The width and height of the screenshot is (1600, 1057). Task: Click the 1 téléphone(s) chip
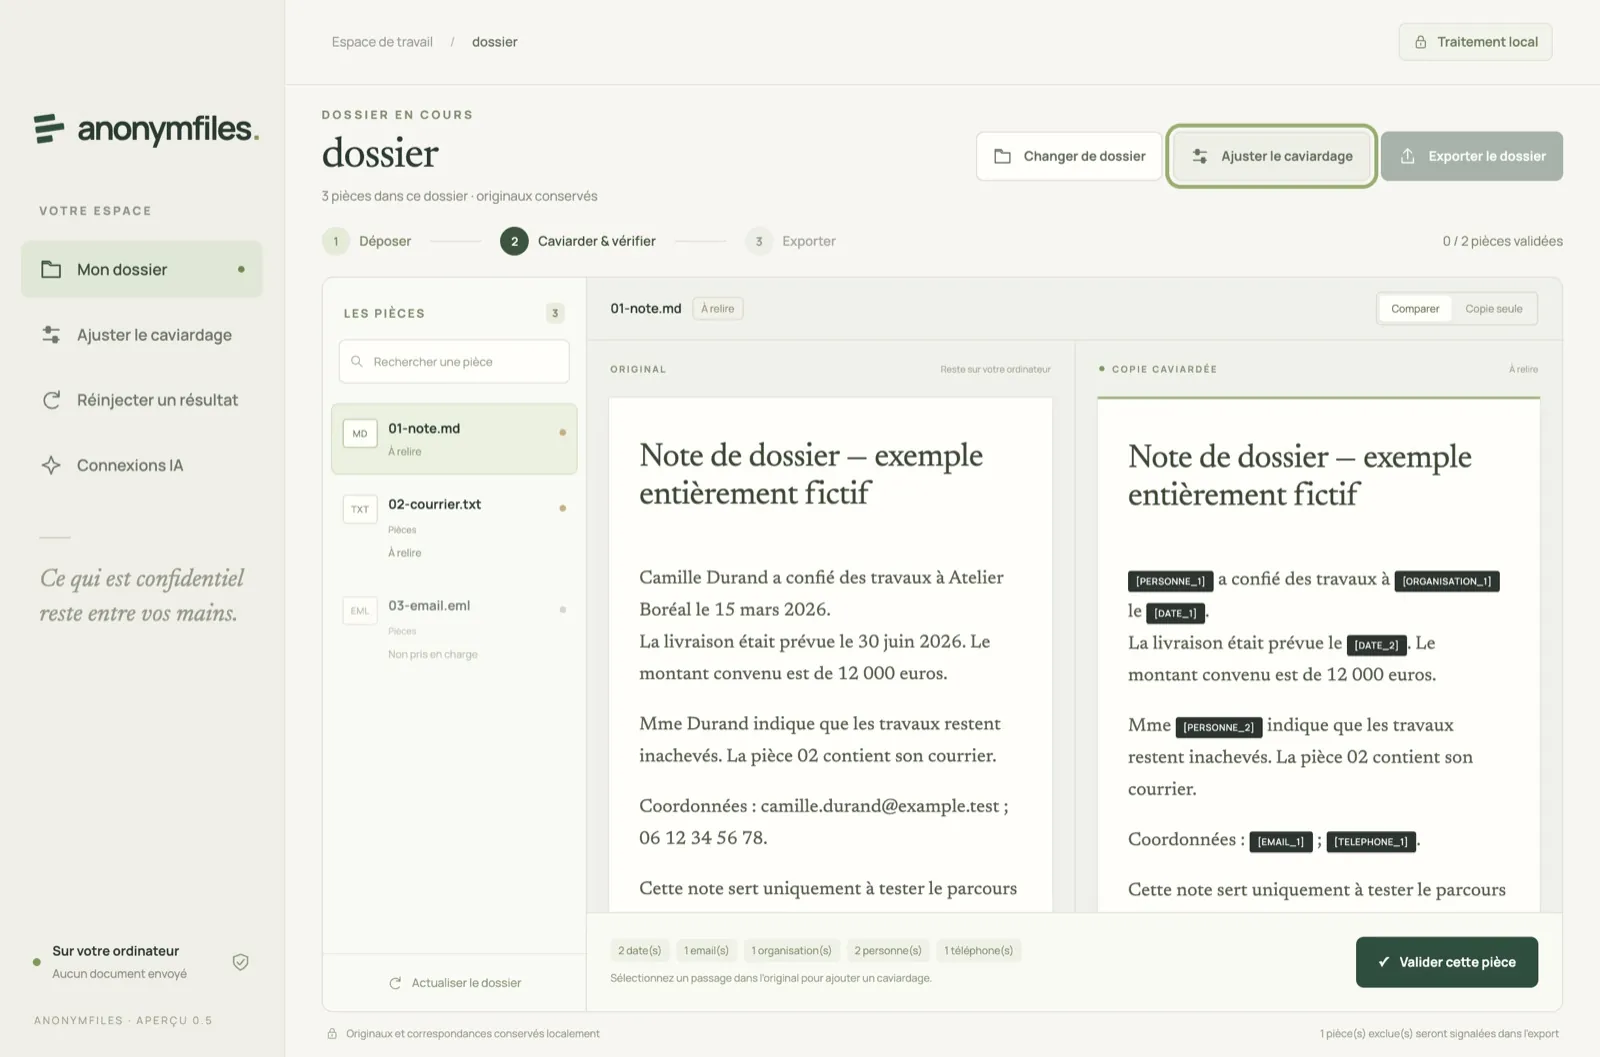(979, 950)
